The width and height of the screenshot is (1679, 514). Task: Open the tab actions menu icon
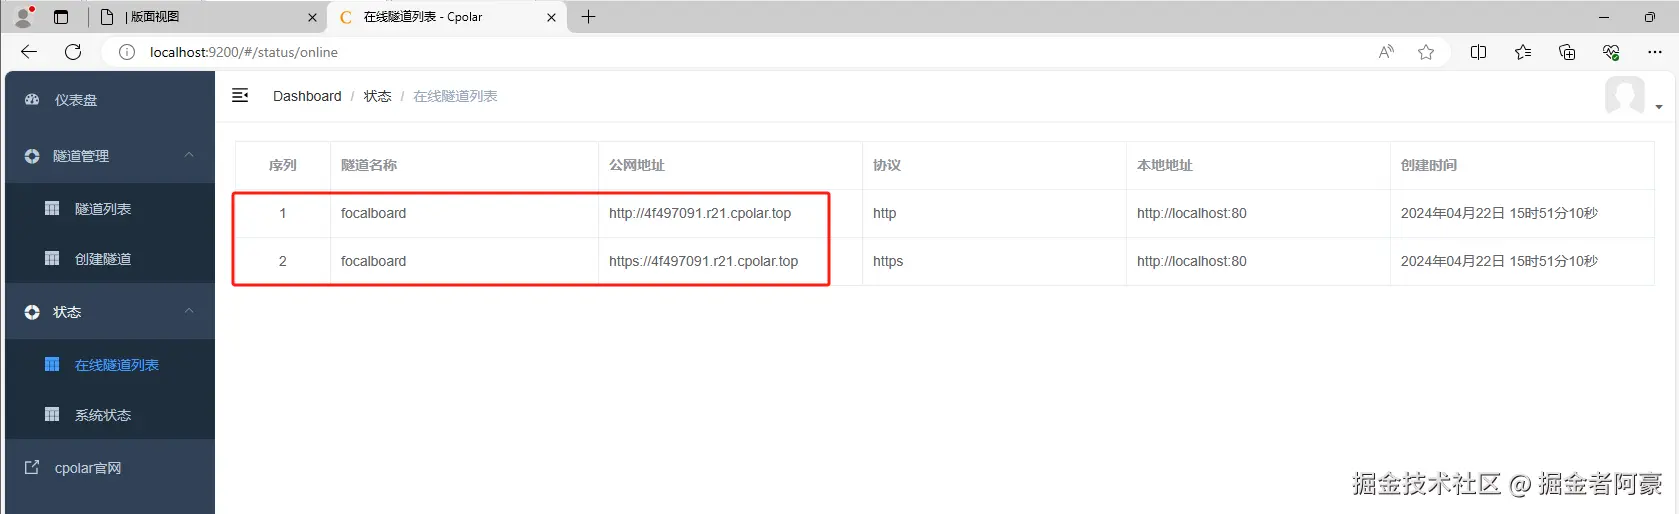61,17
